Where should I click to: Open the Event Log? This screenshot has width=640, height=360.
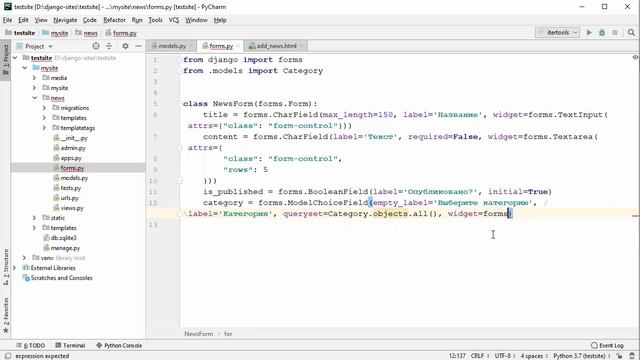(607, 345)
